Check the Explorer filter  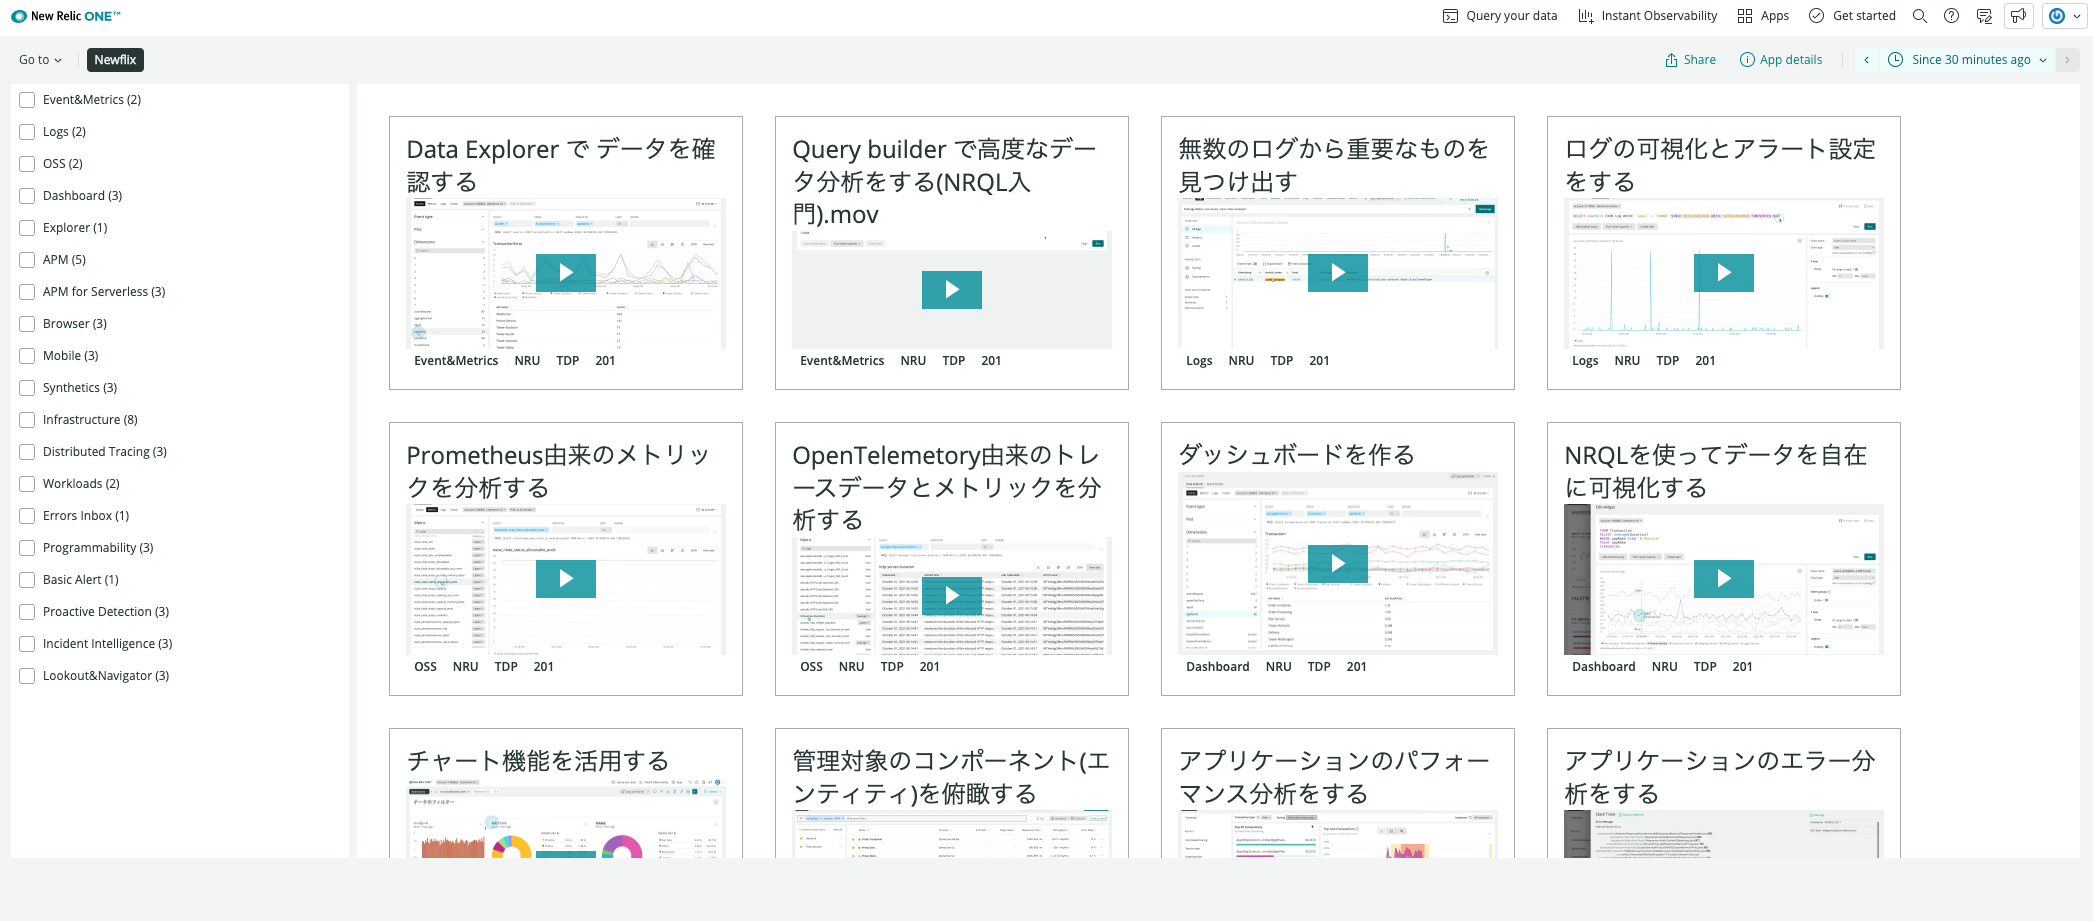pyautogui.click(x=27, y=228)
